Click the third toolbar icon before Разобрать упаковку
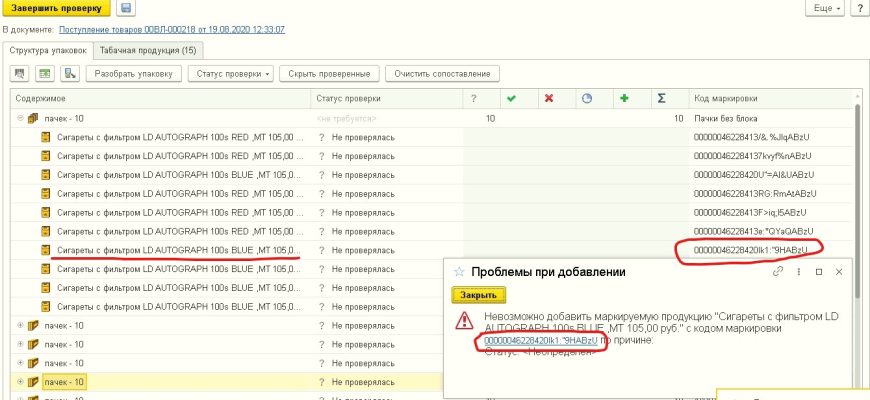 (x=70, y=74)
